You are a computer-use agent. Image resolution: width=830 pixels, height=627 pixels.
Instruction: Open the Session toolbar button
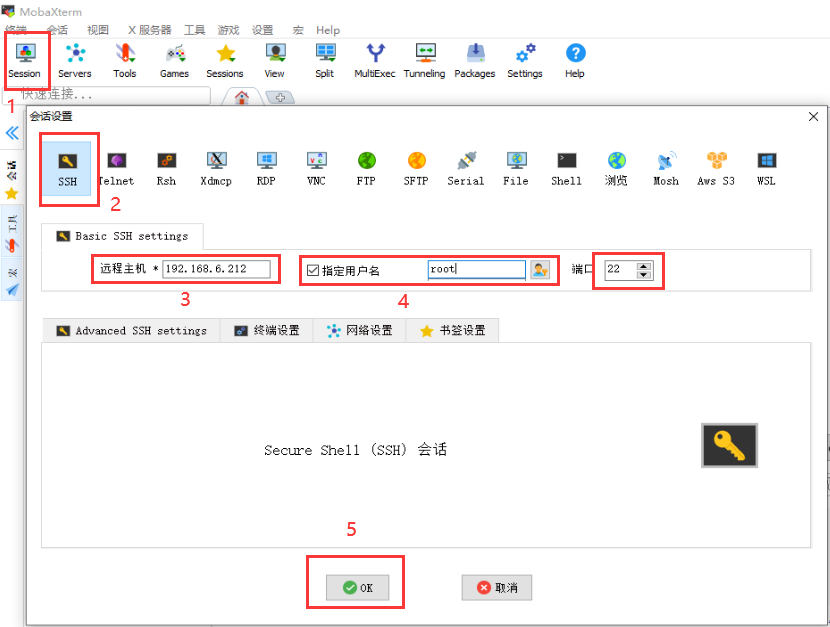click(x=25, y=61)
